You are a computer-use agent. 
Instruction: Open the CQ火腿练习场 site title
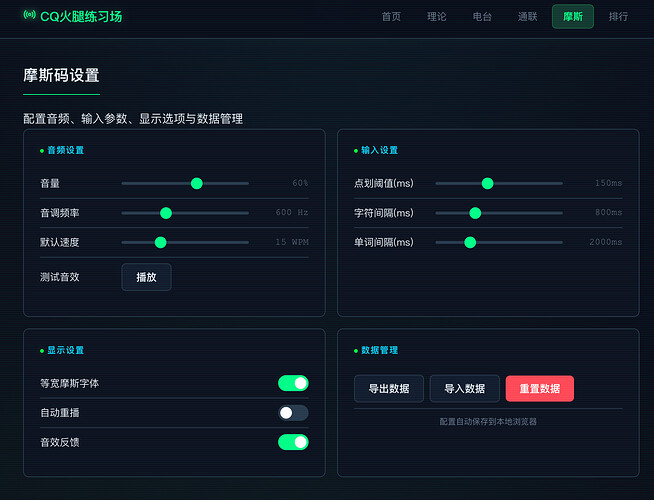81,17
